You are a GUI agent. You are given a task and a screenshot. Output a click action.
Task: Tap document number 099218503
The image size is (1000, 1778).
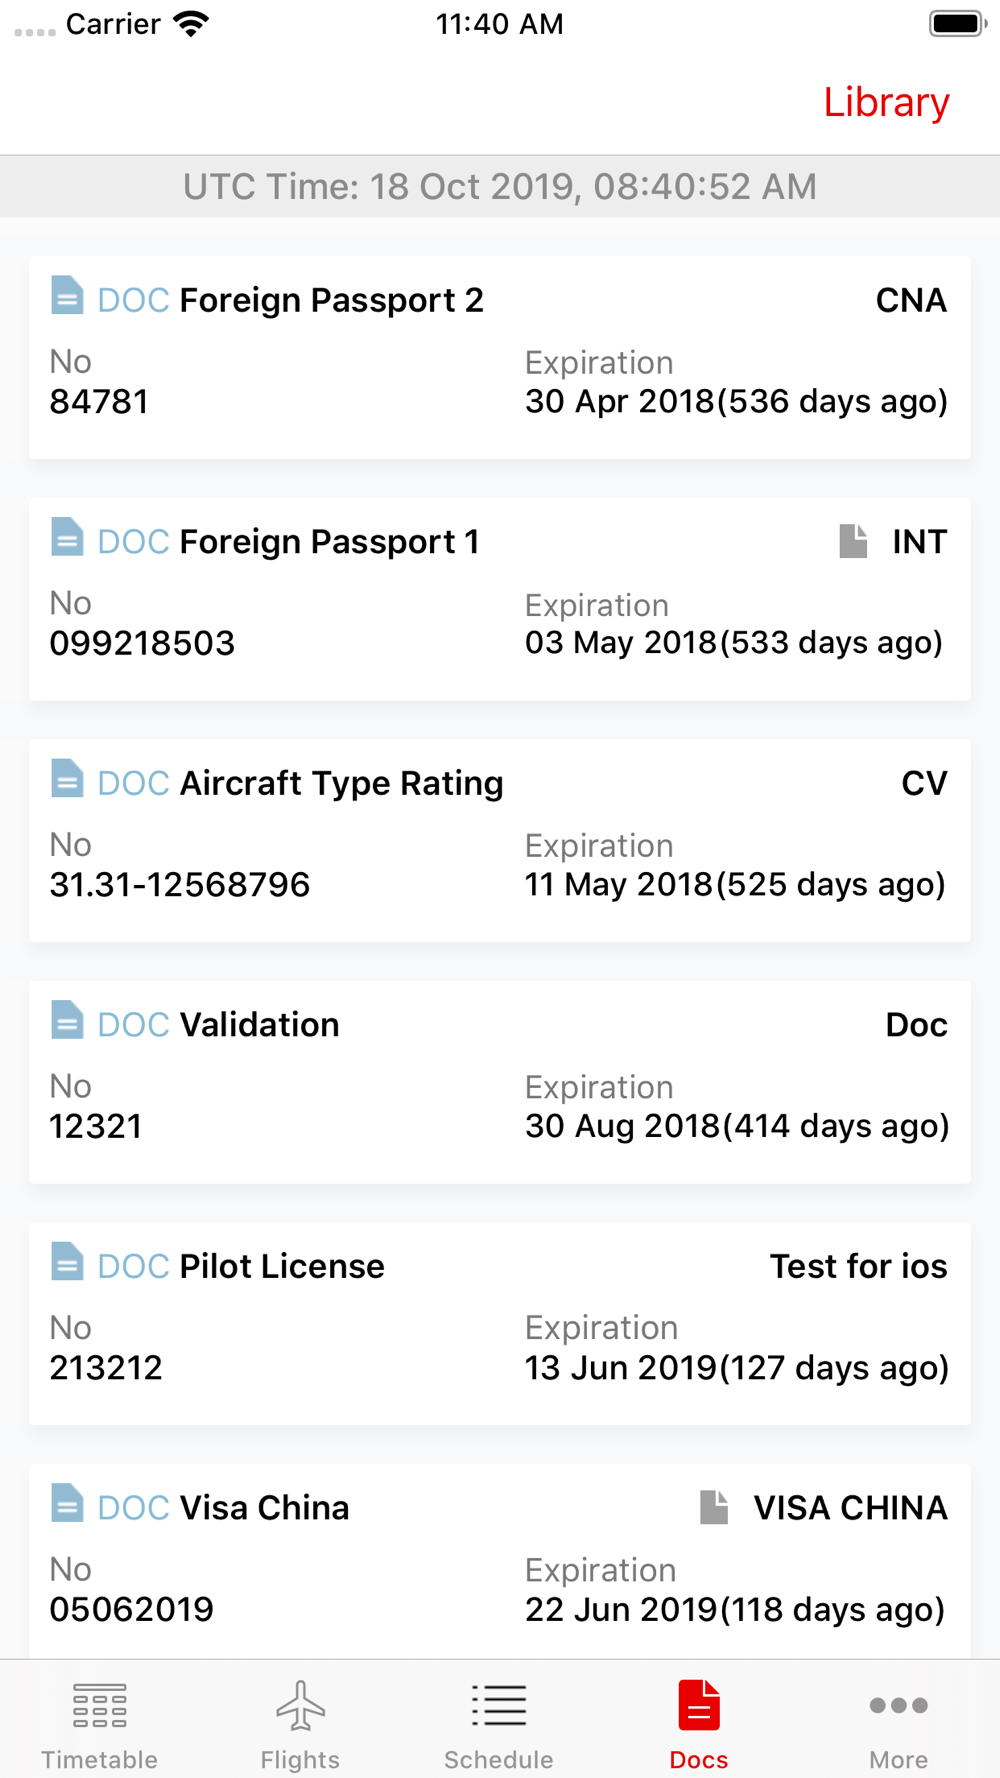[142, 643]
